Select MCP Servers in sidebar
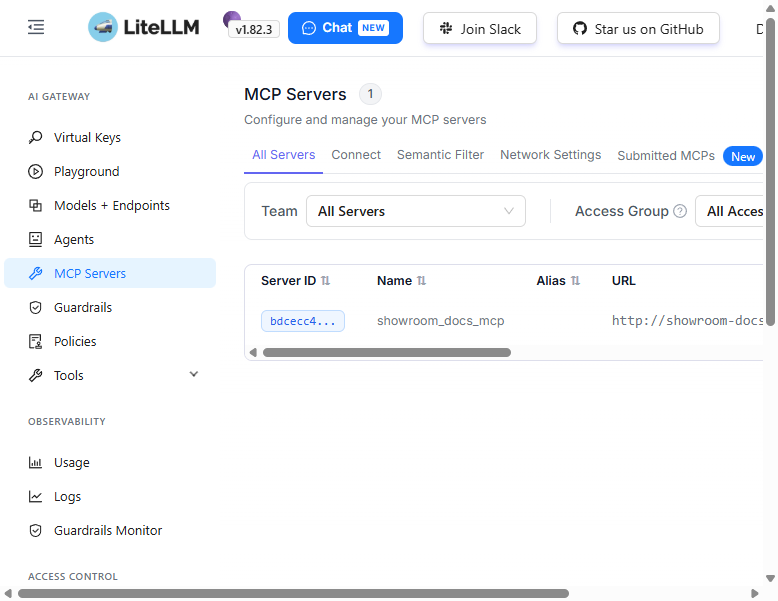Image resolution: width=778 pixels, height=601 pixels. [x=110, y=273]
